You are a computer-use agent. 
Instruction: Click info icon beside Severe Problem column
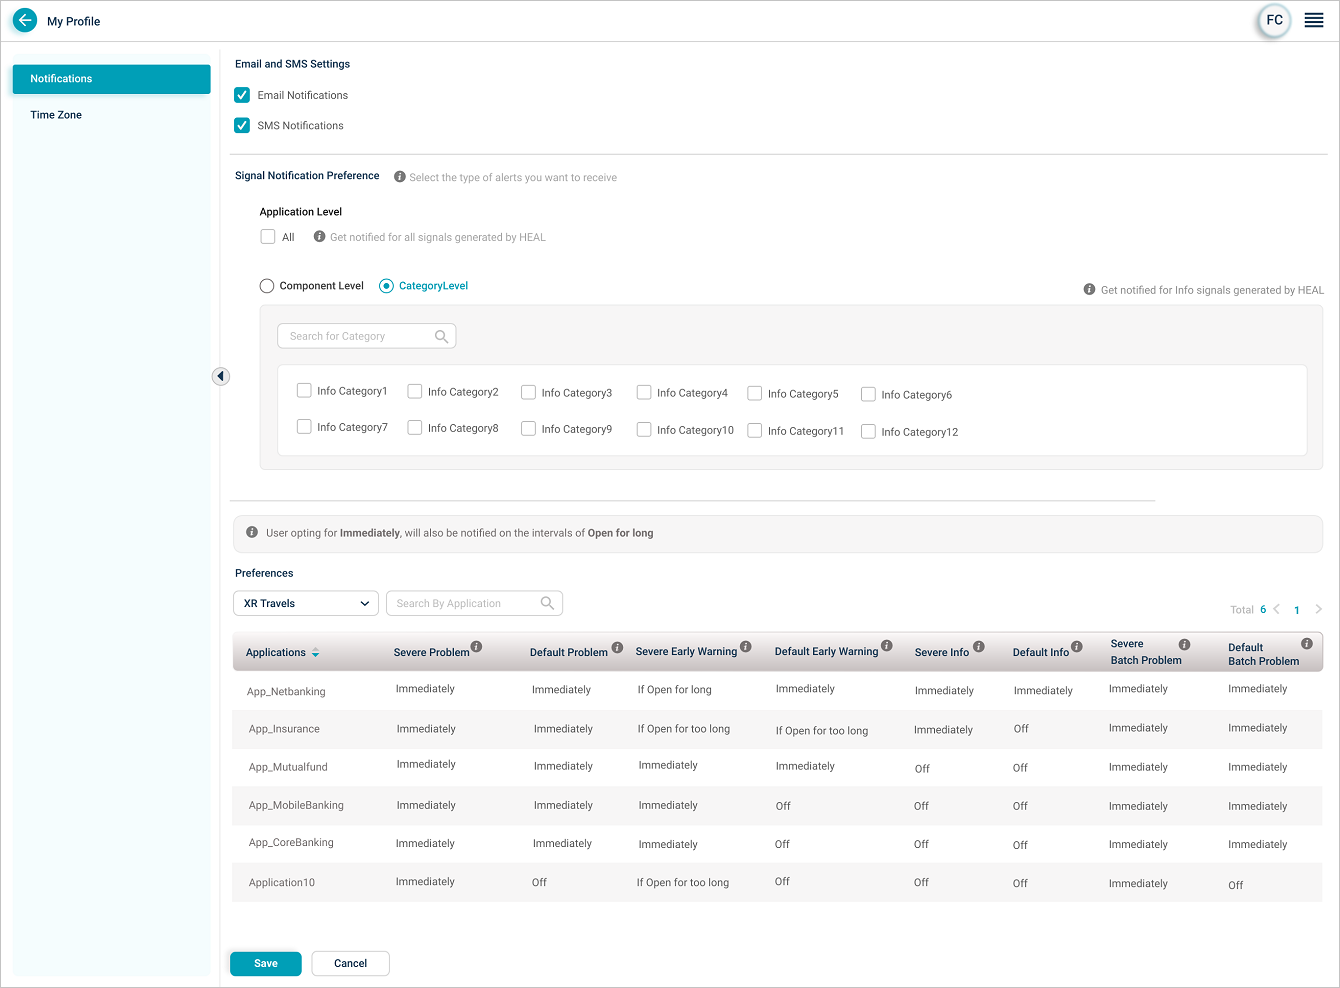[x=477, y=647]
